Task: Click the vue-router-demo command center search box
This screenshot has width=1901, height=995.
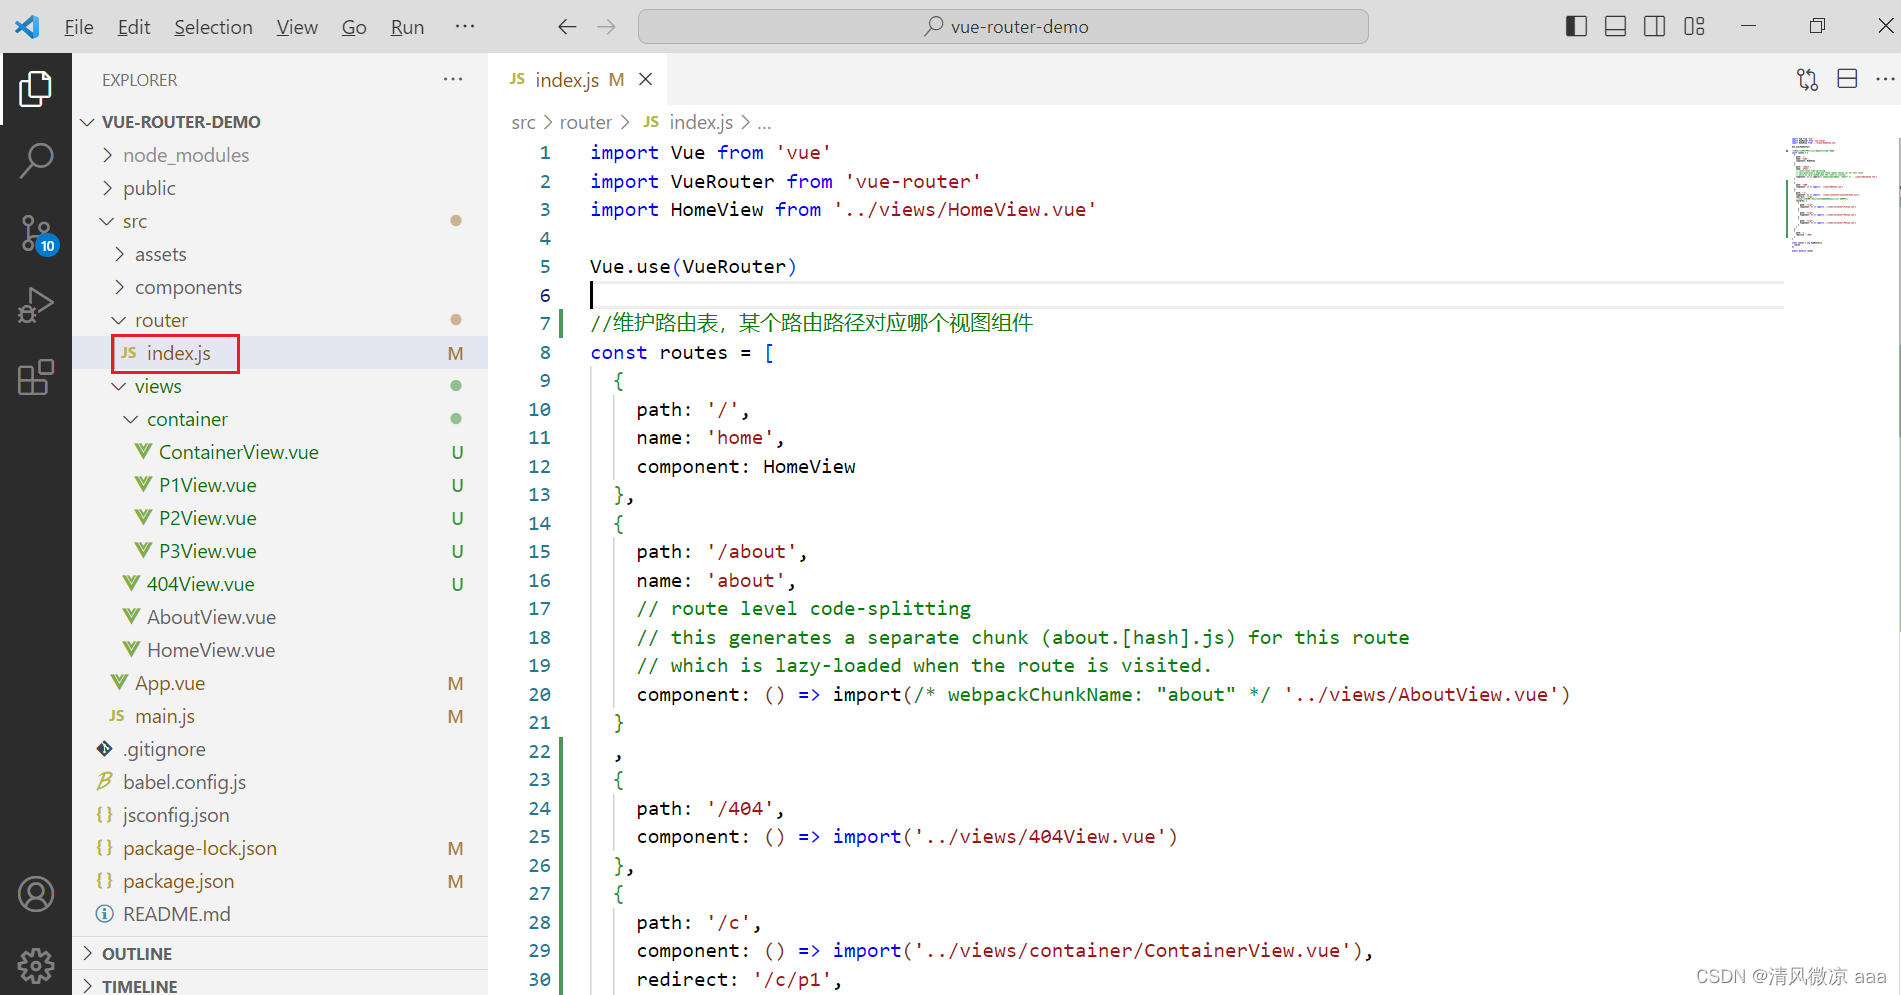Action: tap(1003, 27)
